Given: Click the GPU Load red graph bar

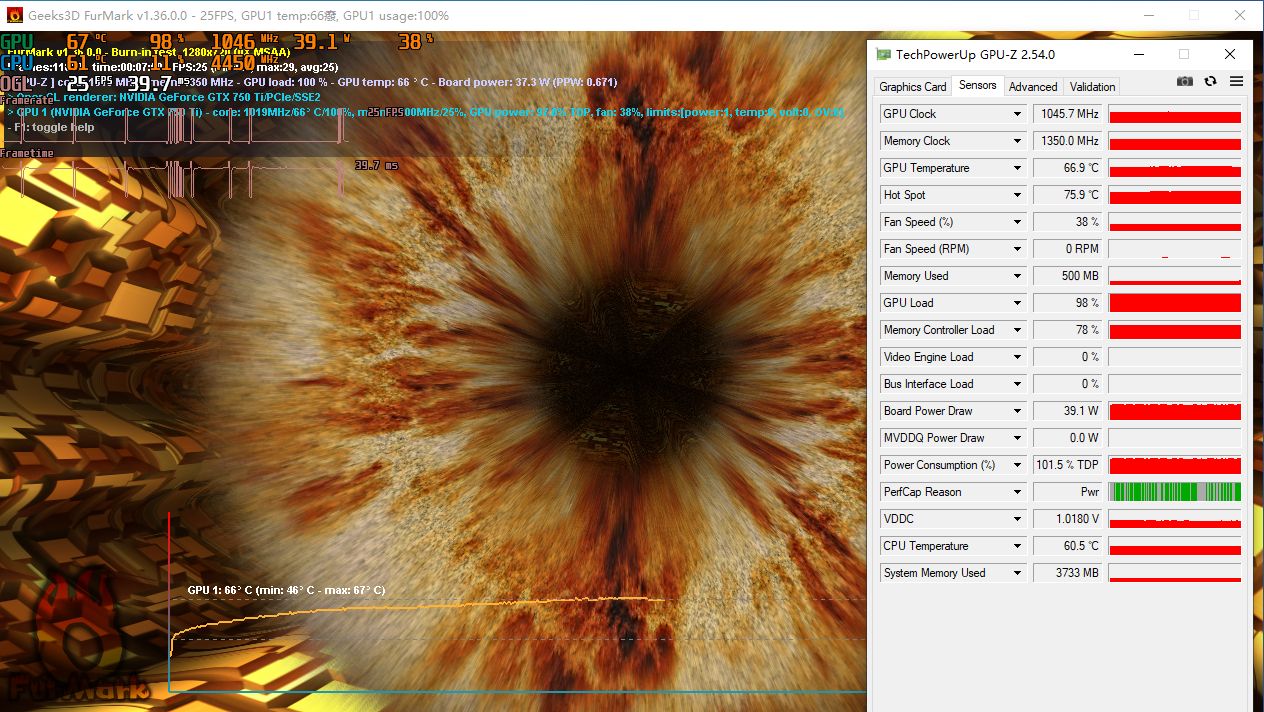Looking at the screenshot, I should click(1174, 303).
